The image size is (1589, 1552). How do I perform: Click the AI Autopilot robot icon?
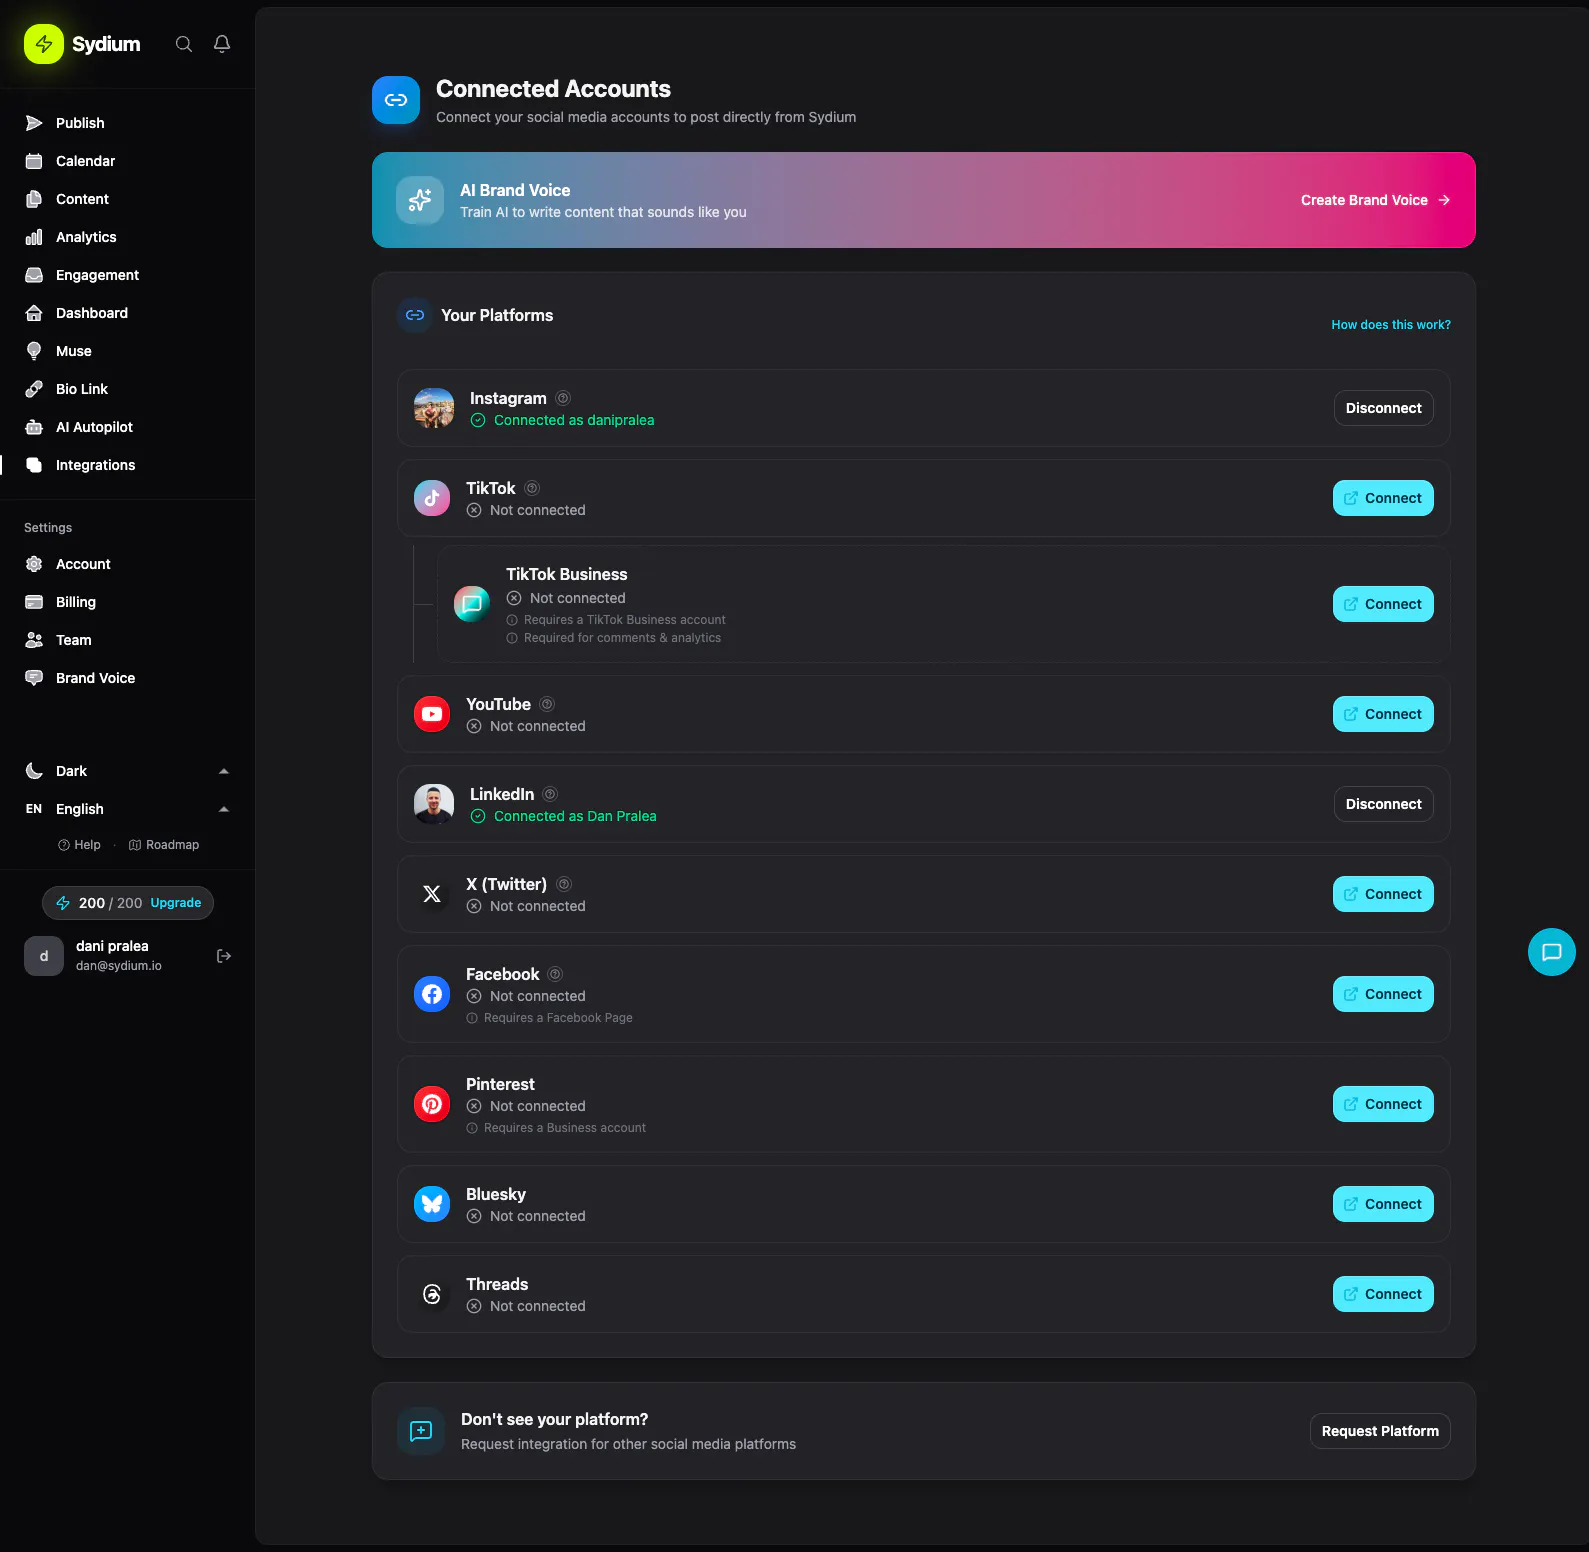click(34, 427)
